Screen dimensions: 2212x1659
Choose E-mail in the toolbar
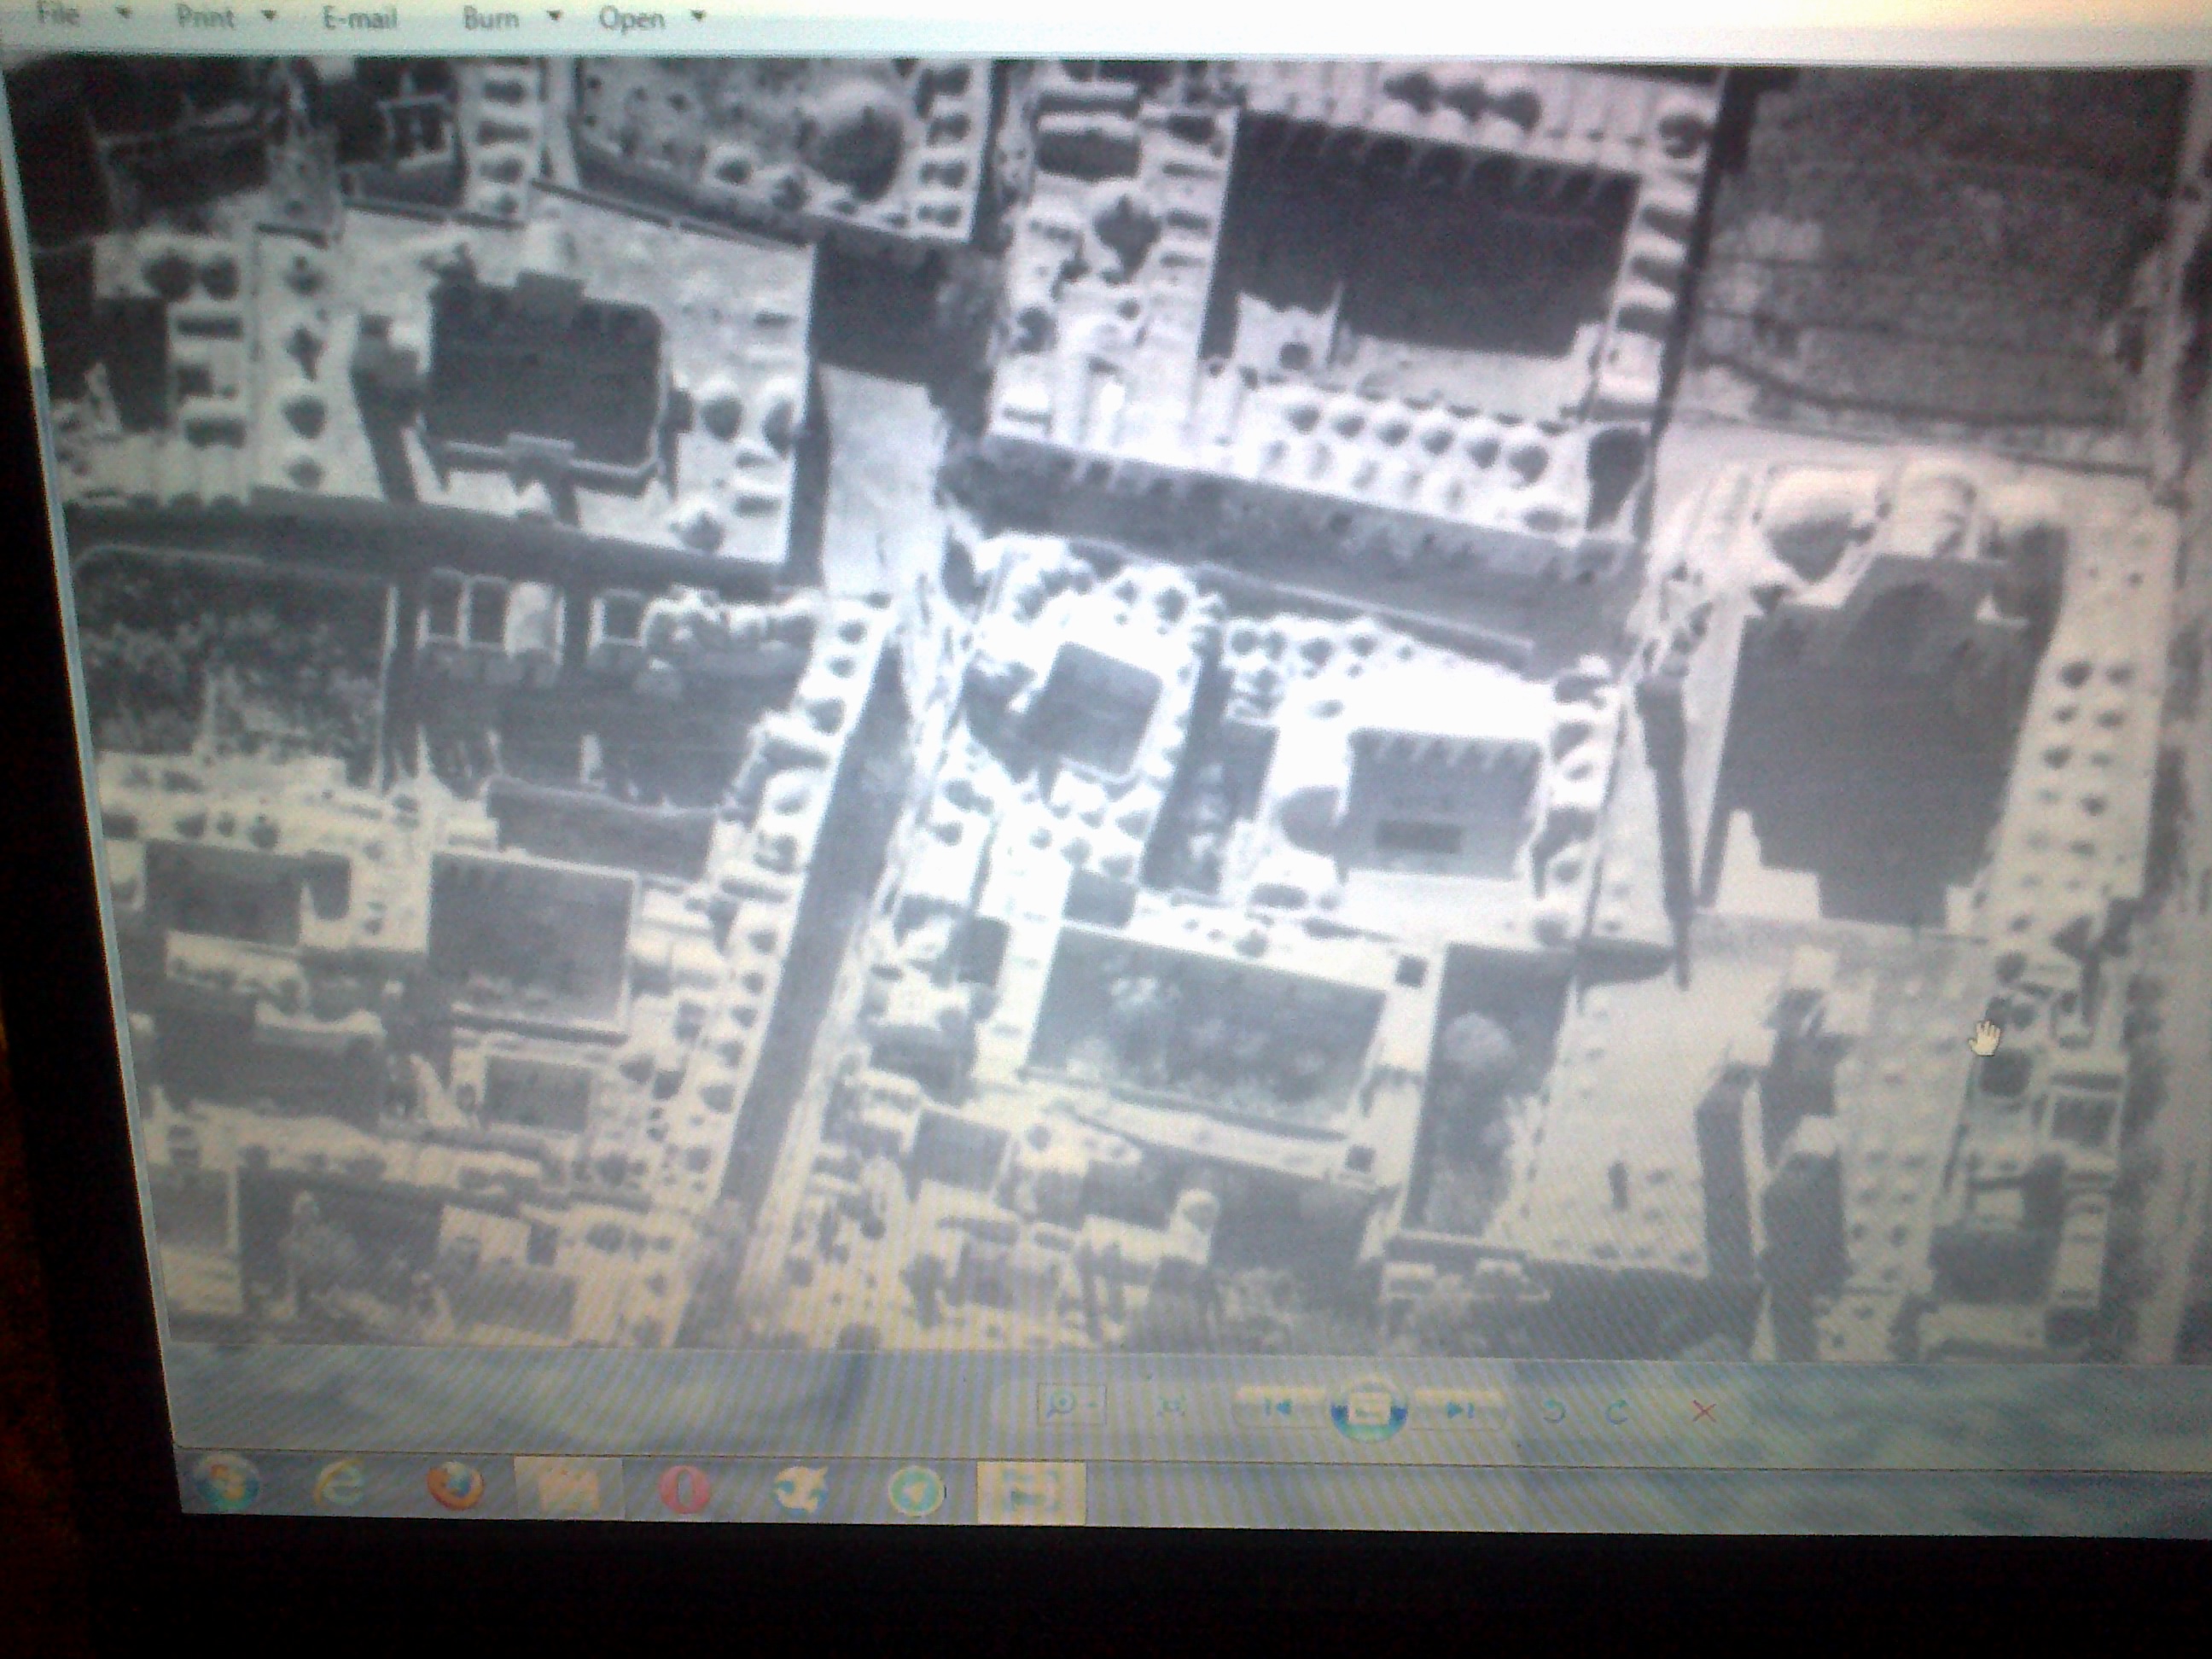(360, 17)
